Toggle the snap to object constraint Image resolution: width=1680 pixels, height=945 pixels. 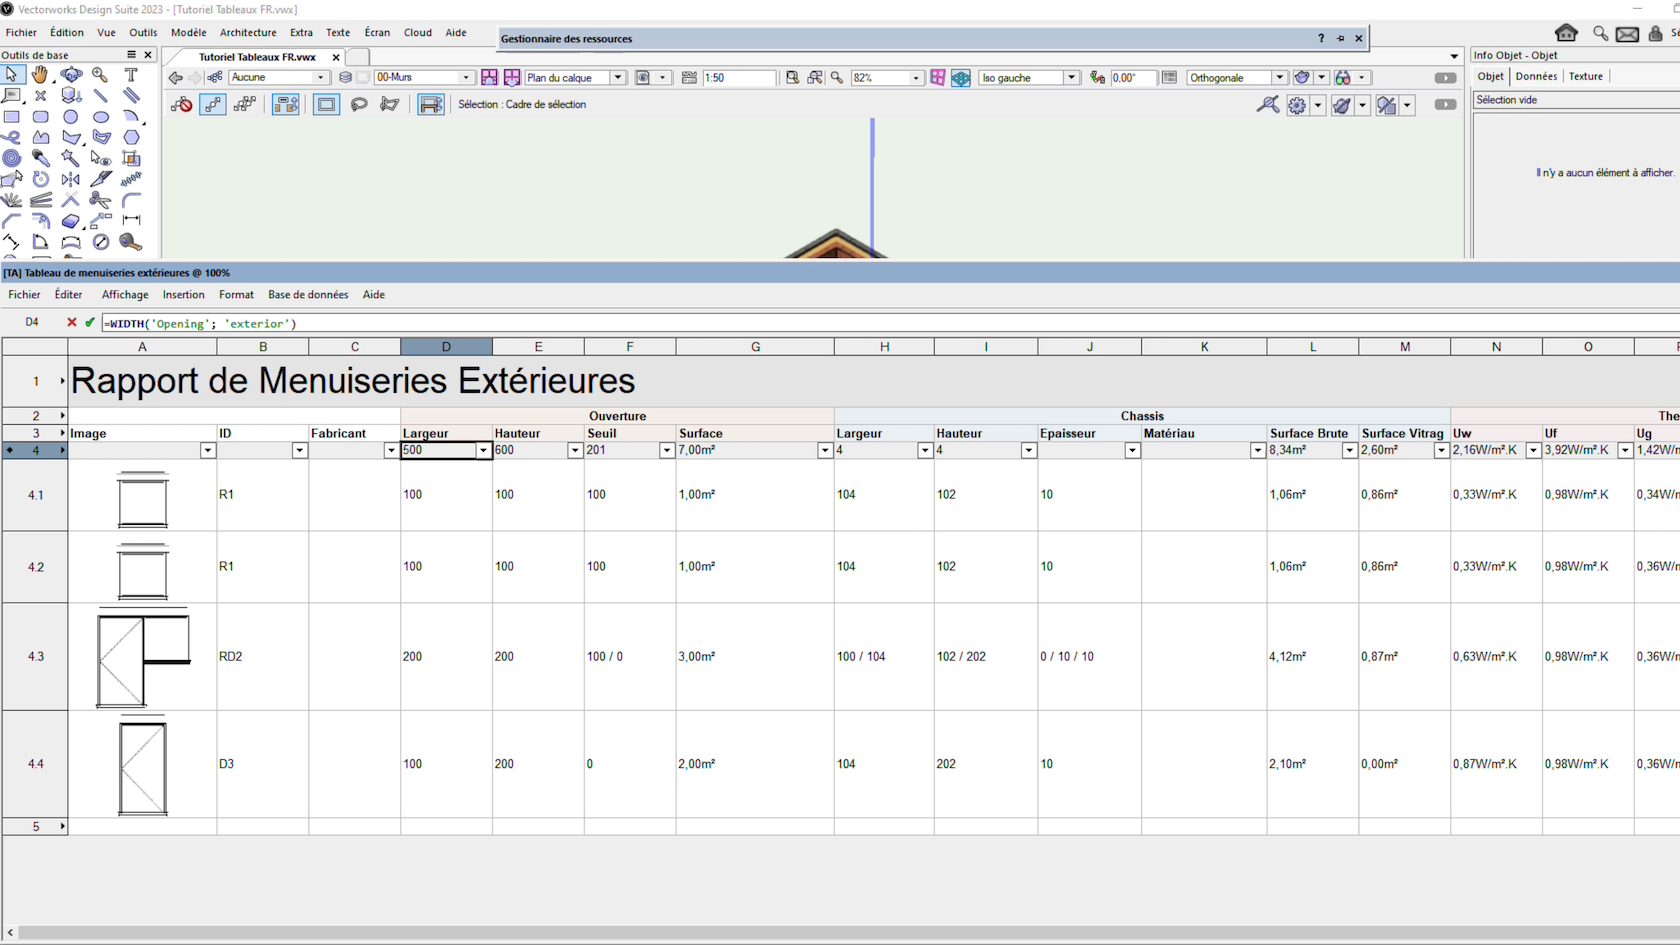point(213,104)
